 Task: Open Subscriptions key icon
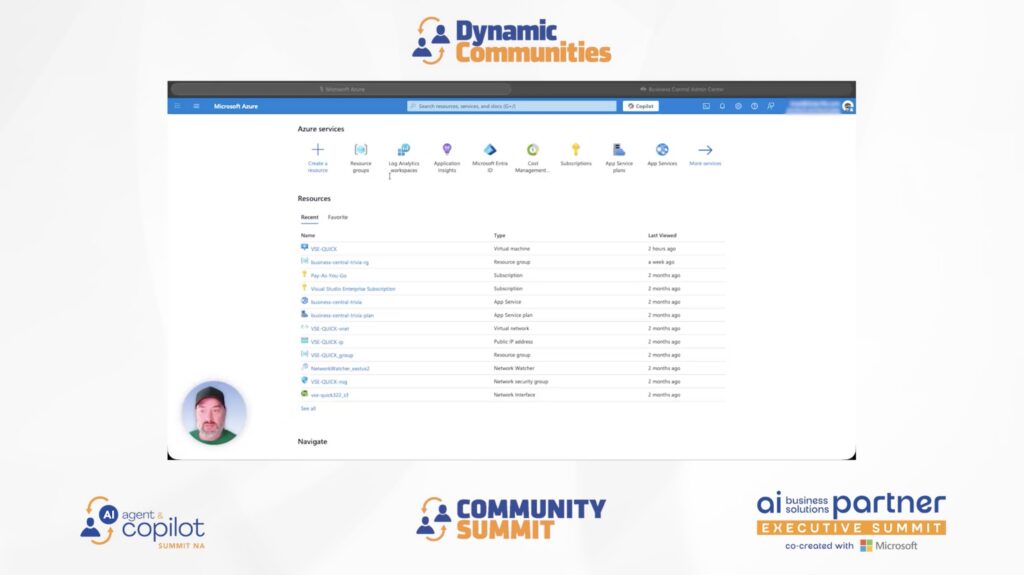(576, 150)
